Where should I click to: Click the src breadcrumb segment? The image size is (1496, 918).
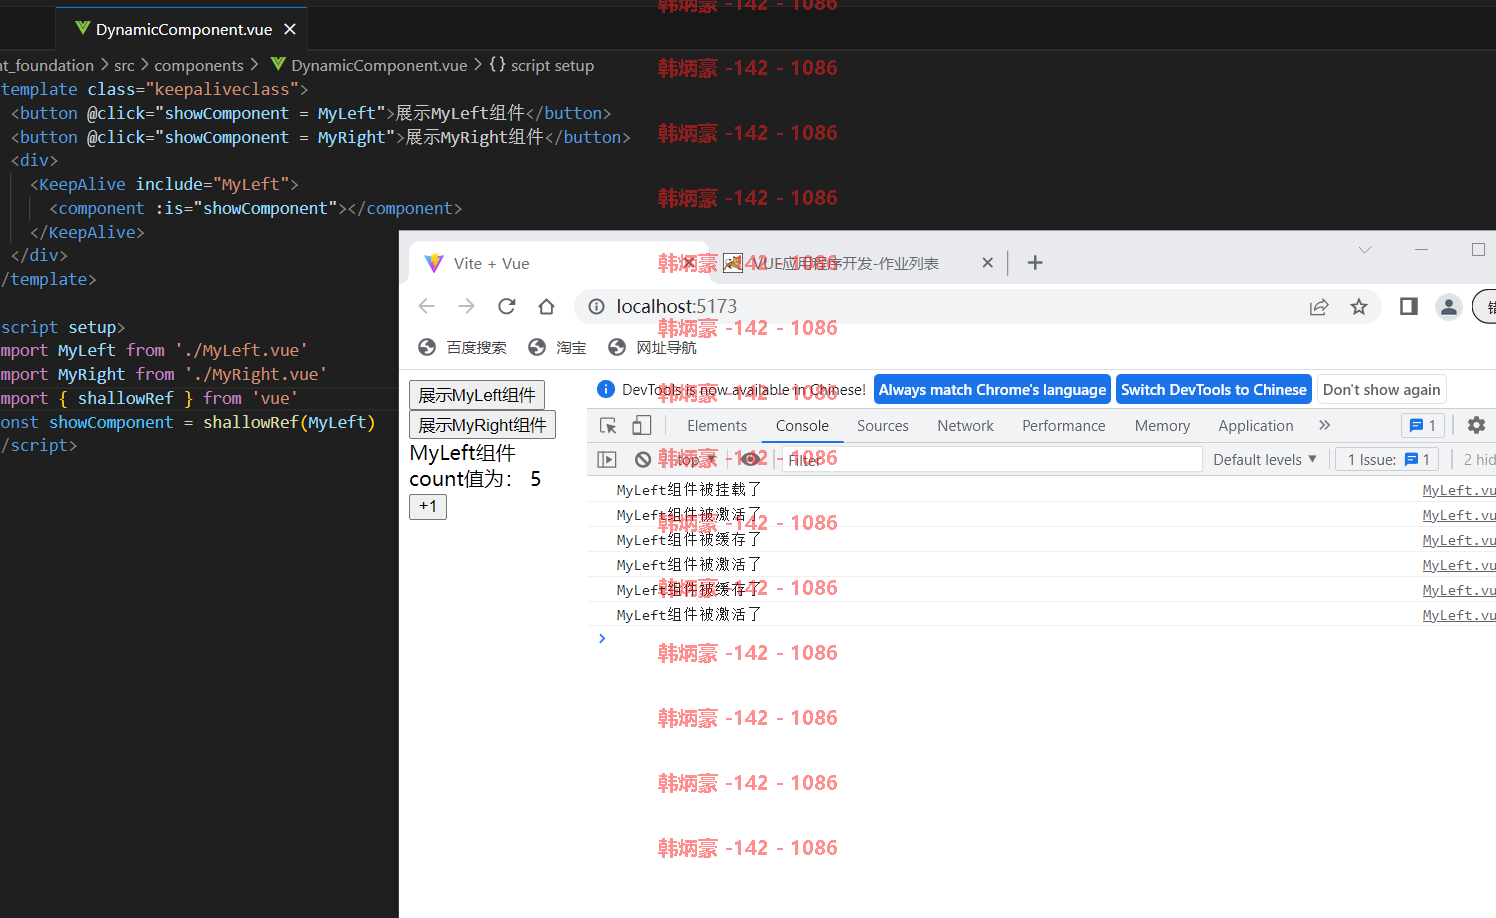point(124,65)
